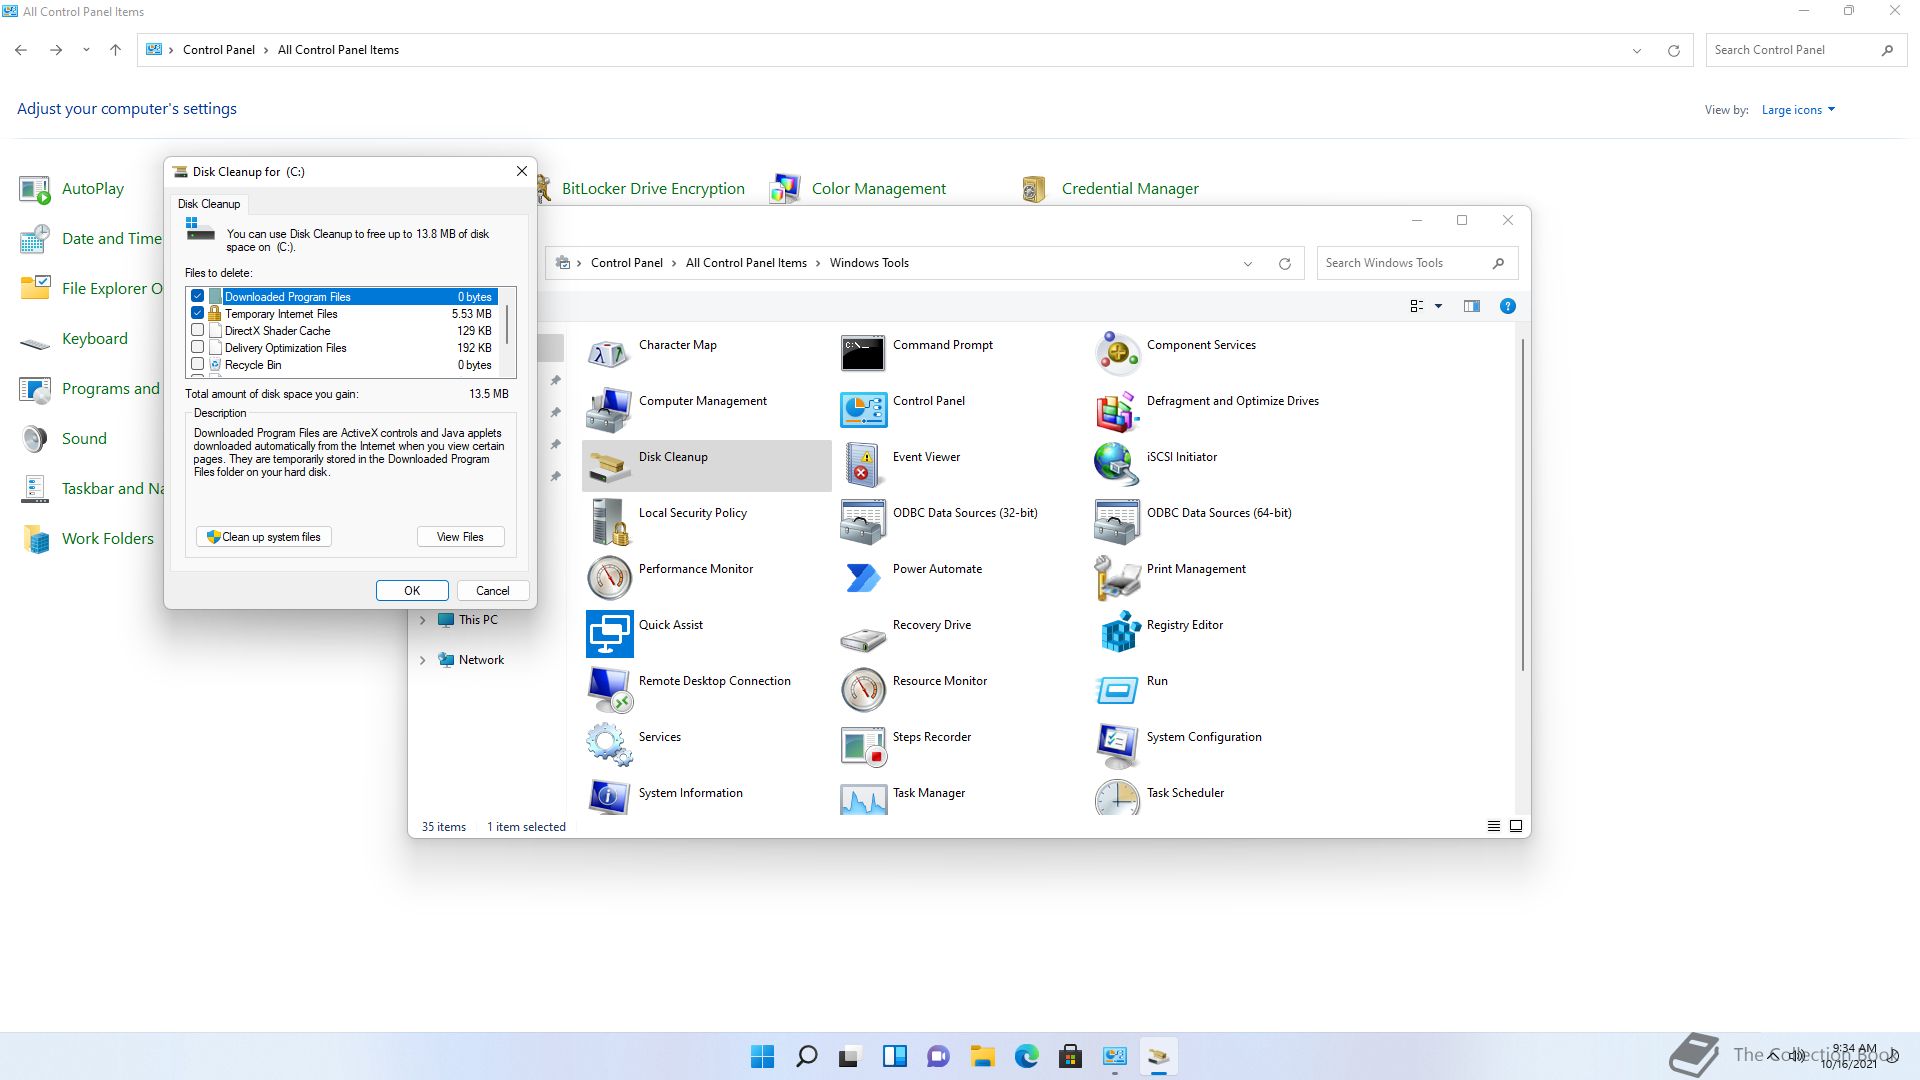
Task: Open Power Automate icon
Action: [x=863, y=577]
